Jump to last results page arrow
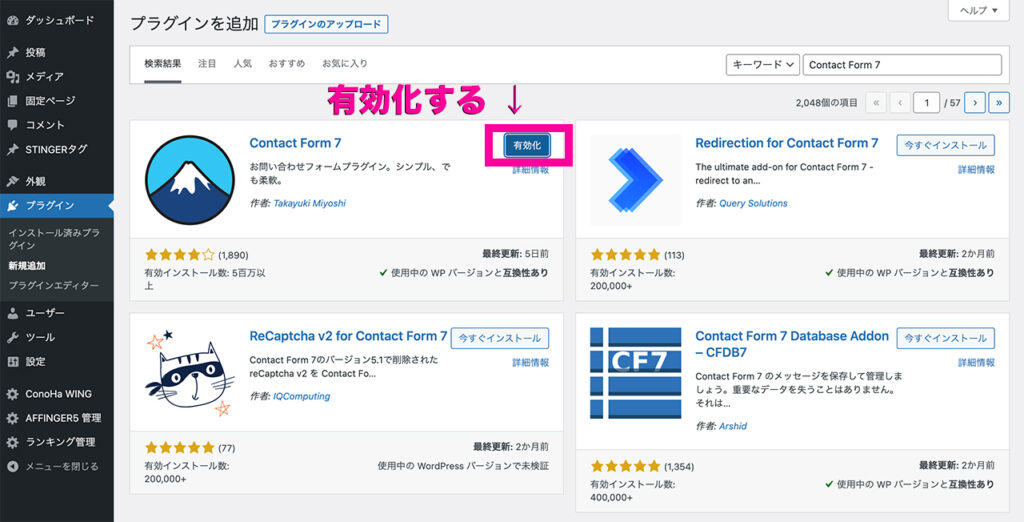Screen dimensions: 1024x522 pos(999,103)
